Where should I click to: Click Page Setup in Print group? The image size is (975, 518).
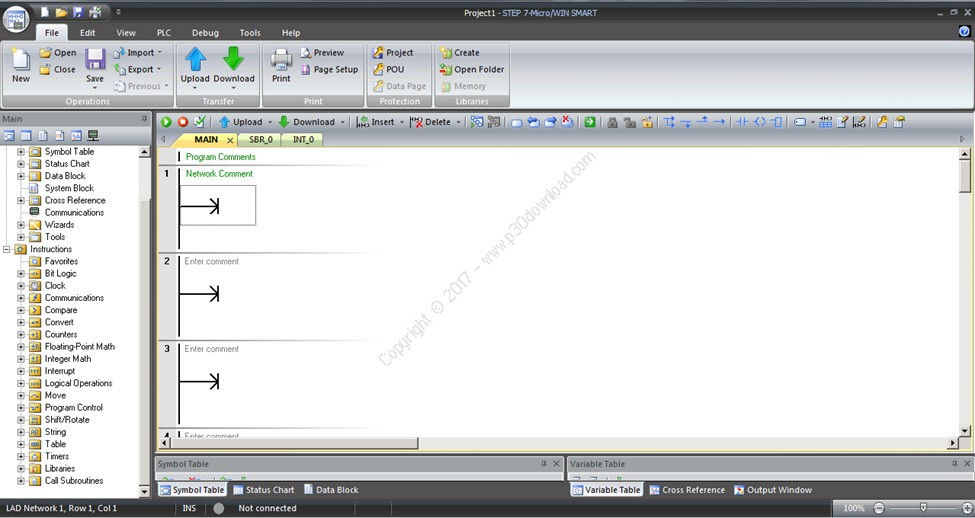pos(330,70)
